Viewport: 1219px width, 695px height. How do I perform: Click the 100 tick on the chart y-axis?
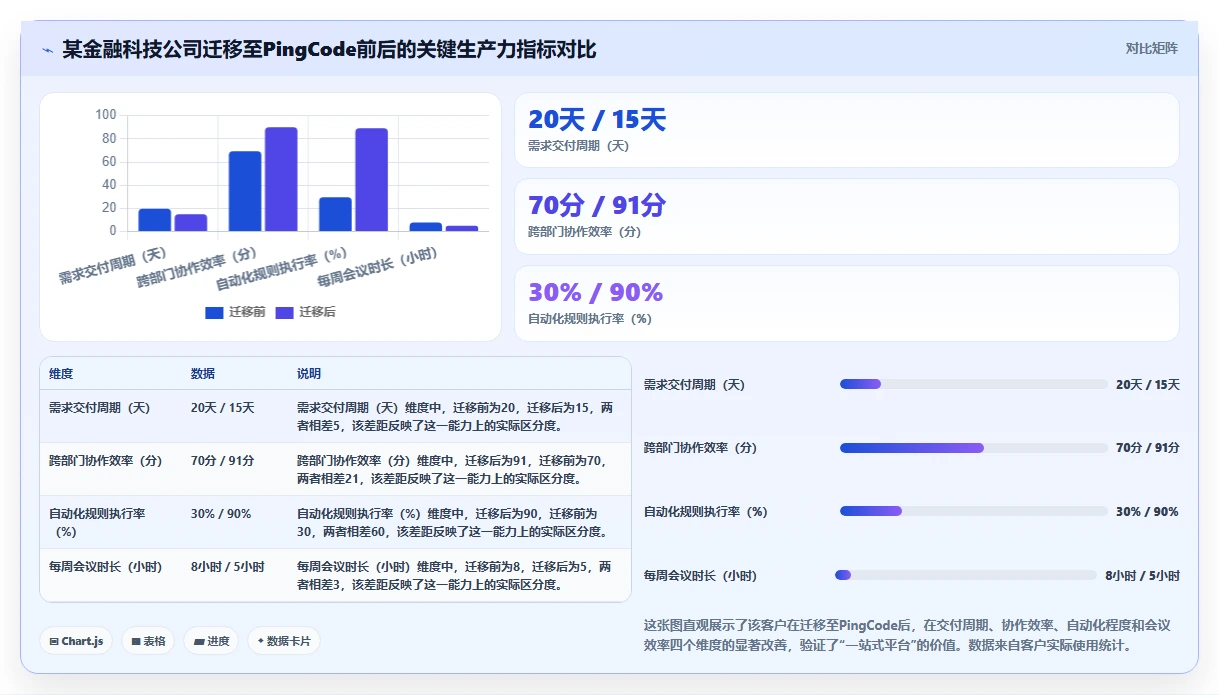106,115
